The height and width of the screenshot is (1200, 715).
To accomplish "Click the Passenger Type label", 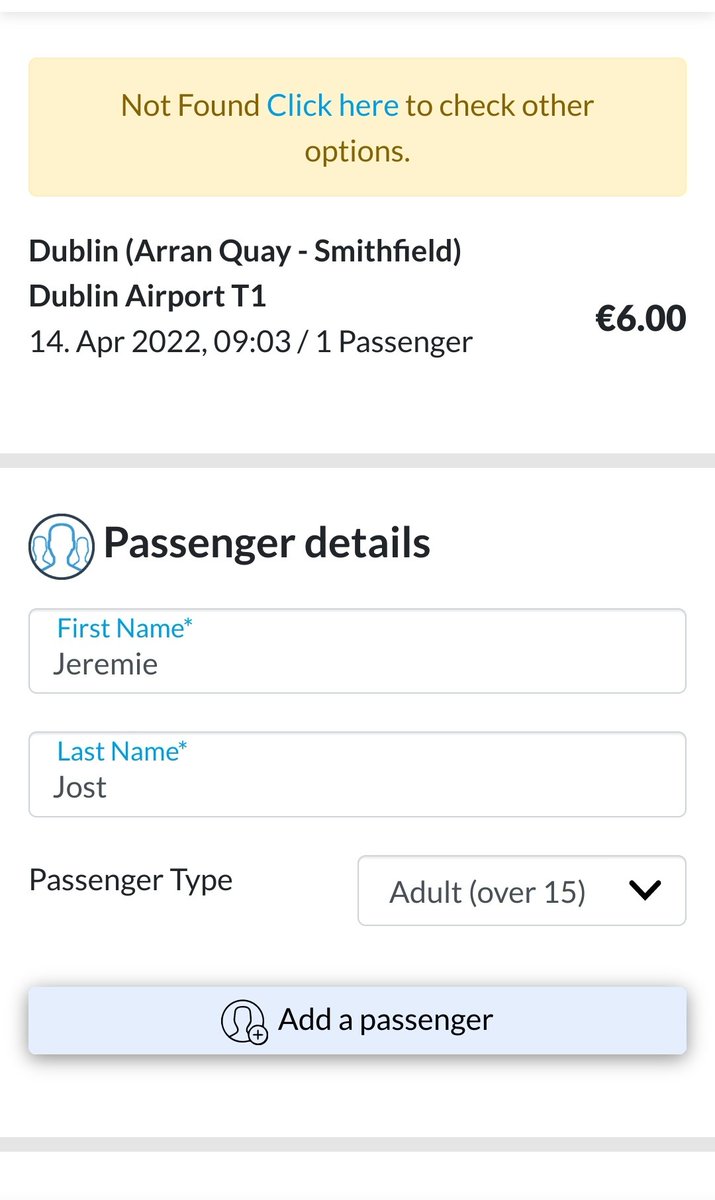I will (130, 881).
